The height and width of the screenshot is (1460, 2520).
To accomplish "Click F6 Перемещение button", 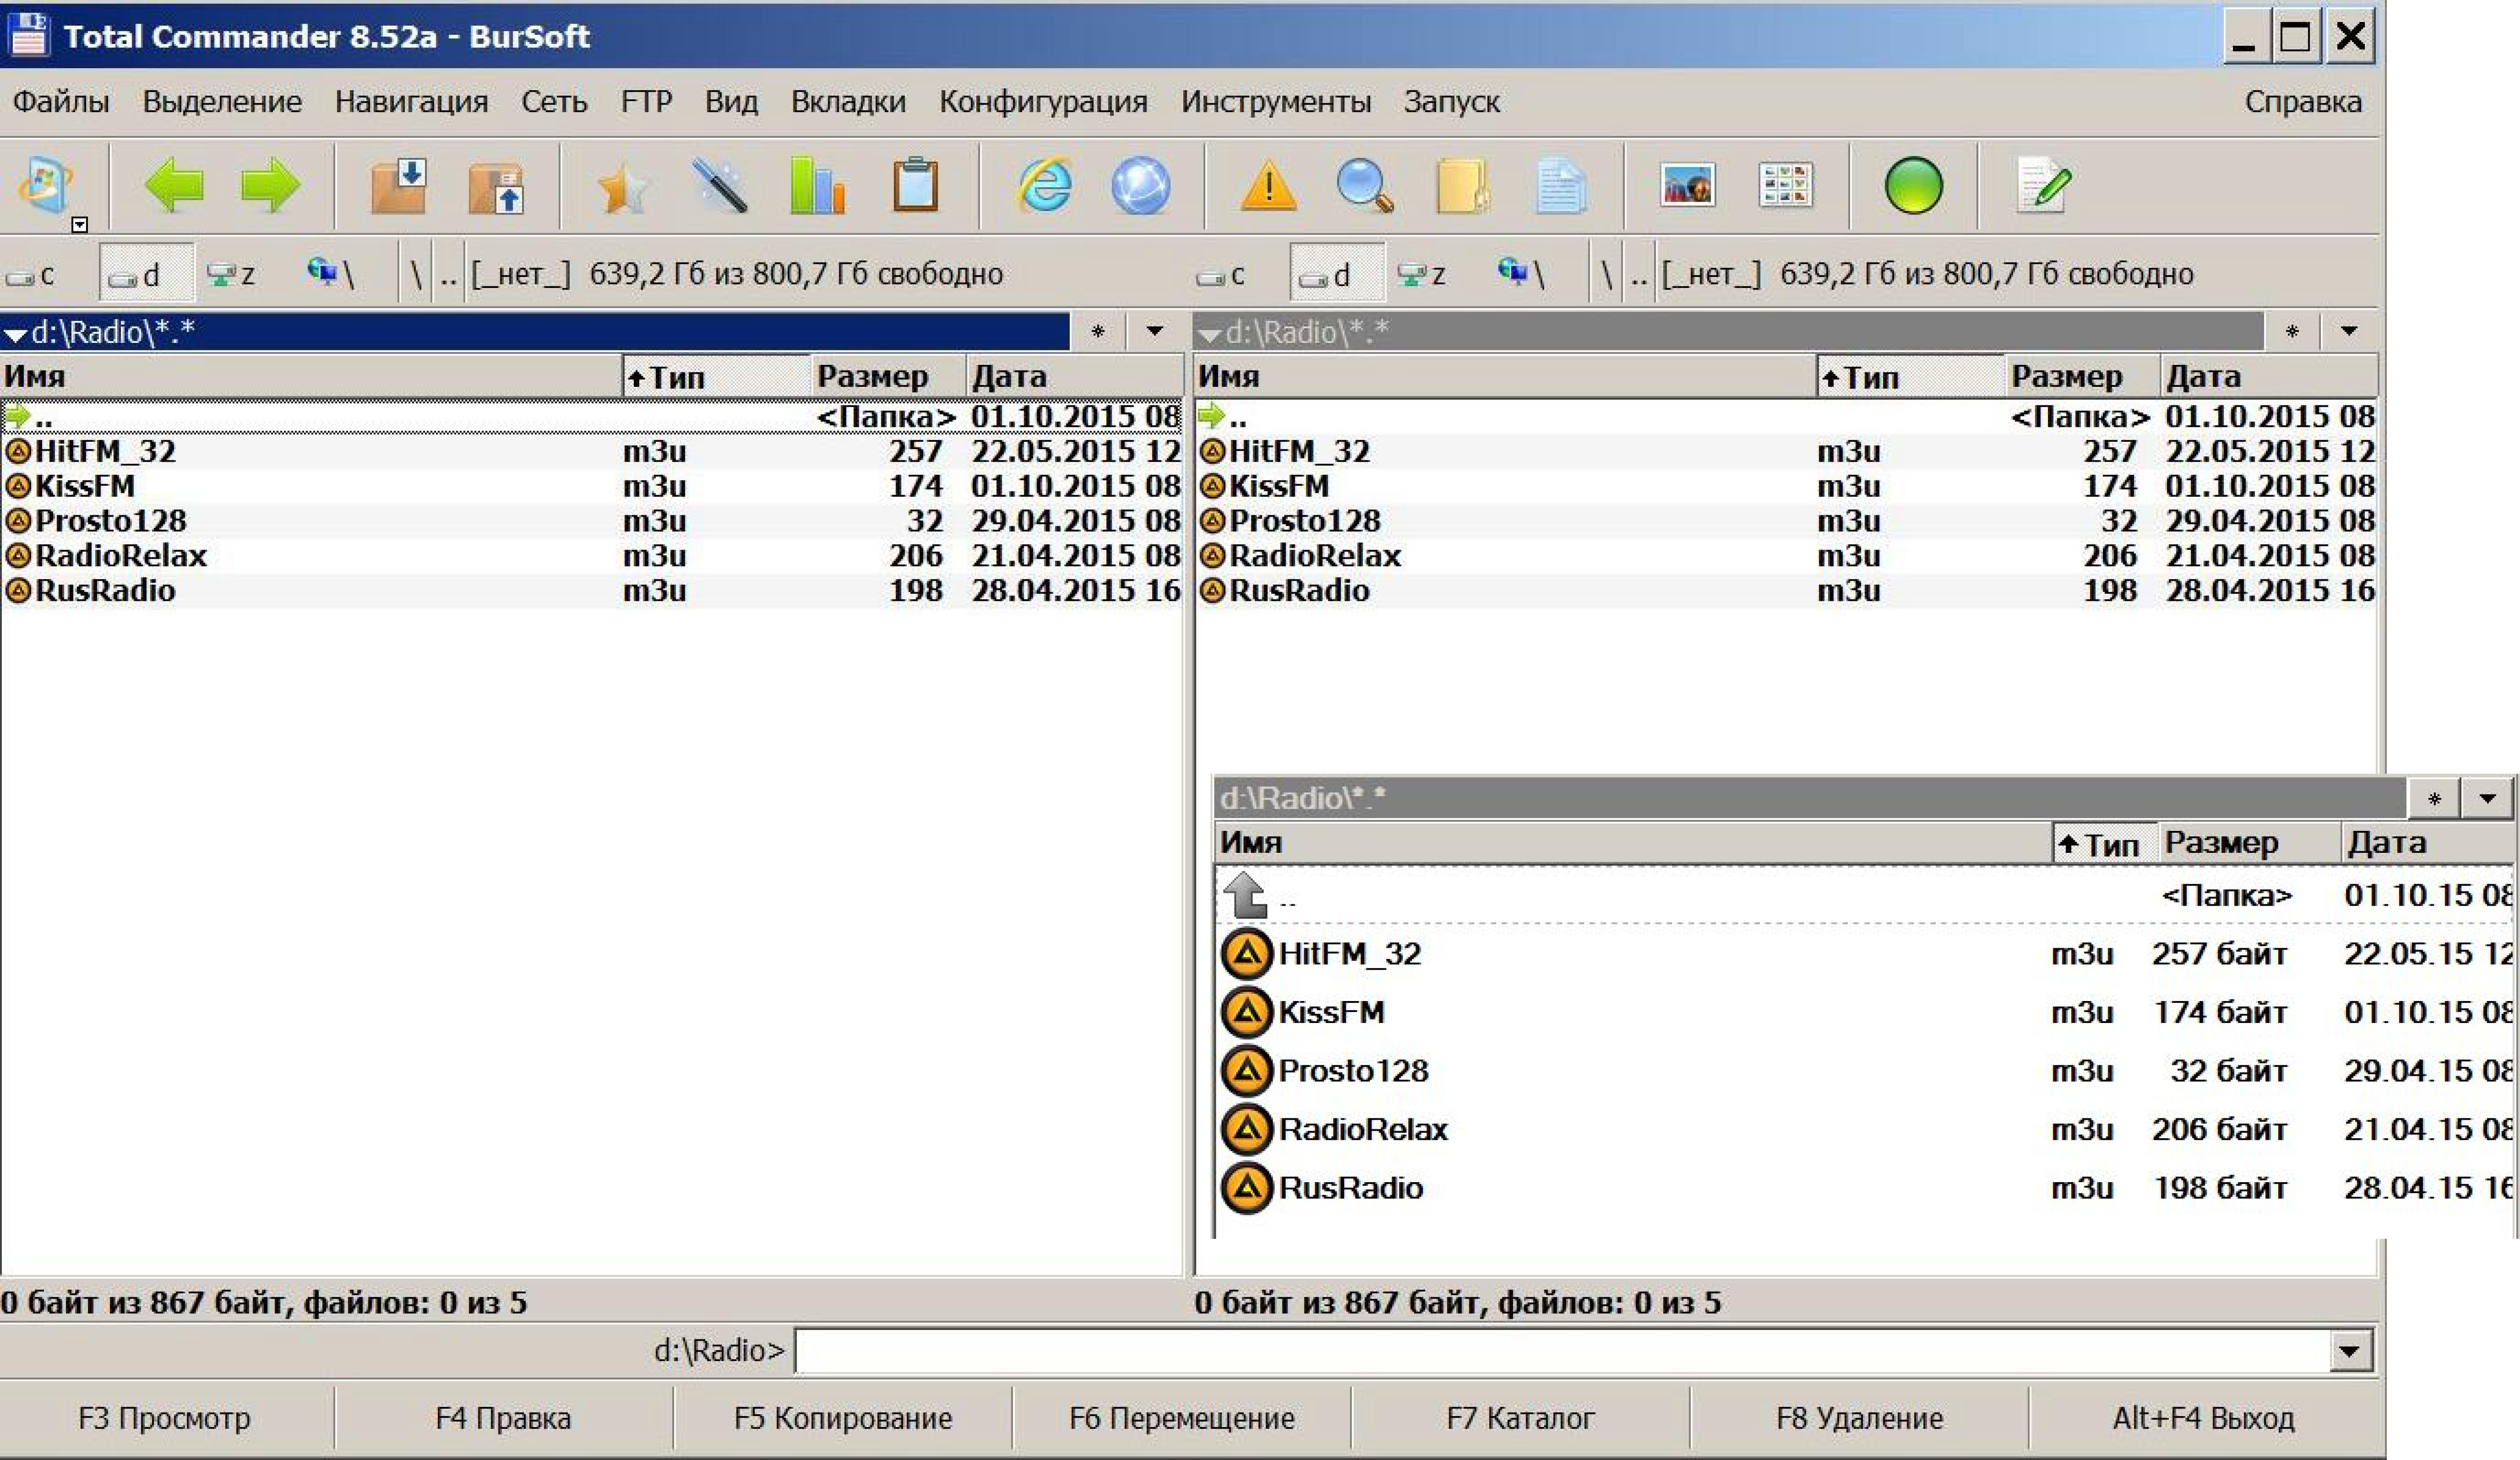I will pyautogui.click(x=1182, y=1418).
